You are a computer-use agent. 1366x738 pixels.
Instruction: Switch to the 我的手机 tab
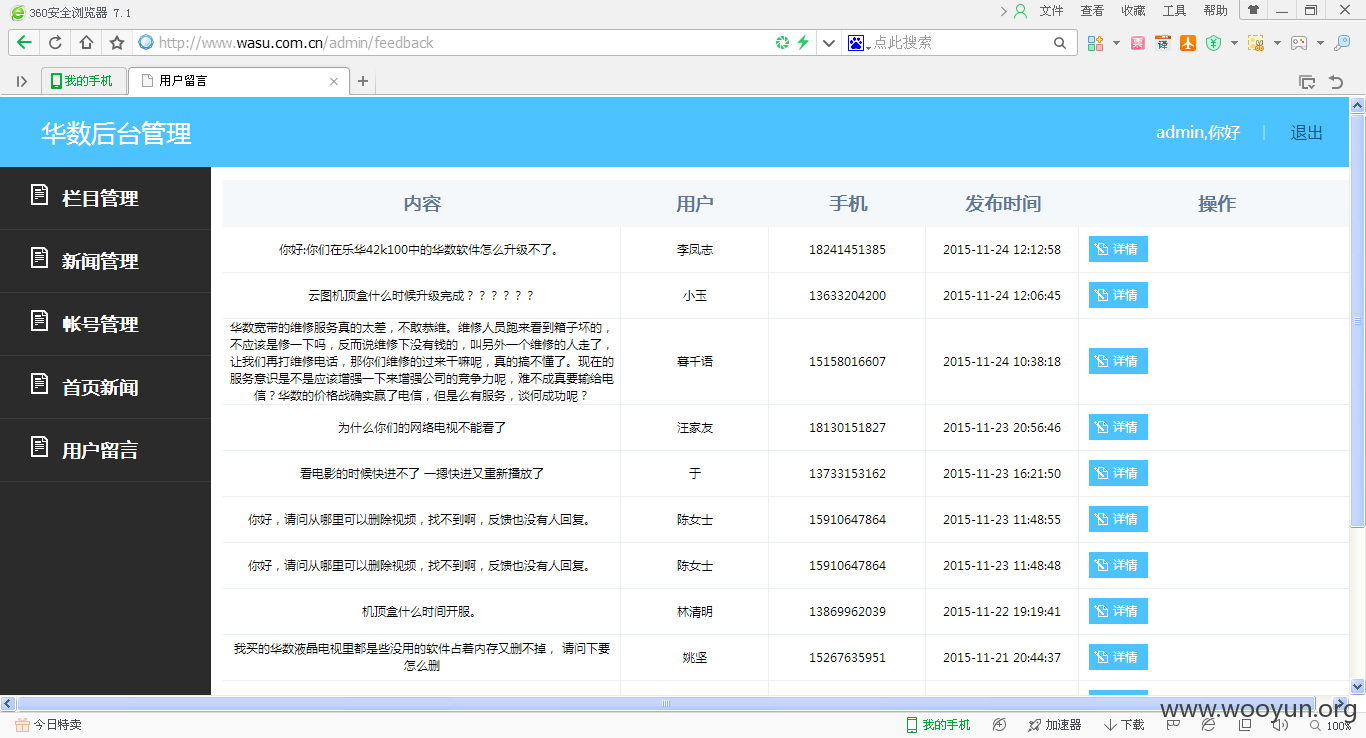tap(83, 81)
